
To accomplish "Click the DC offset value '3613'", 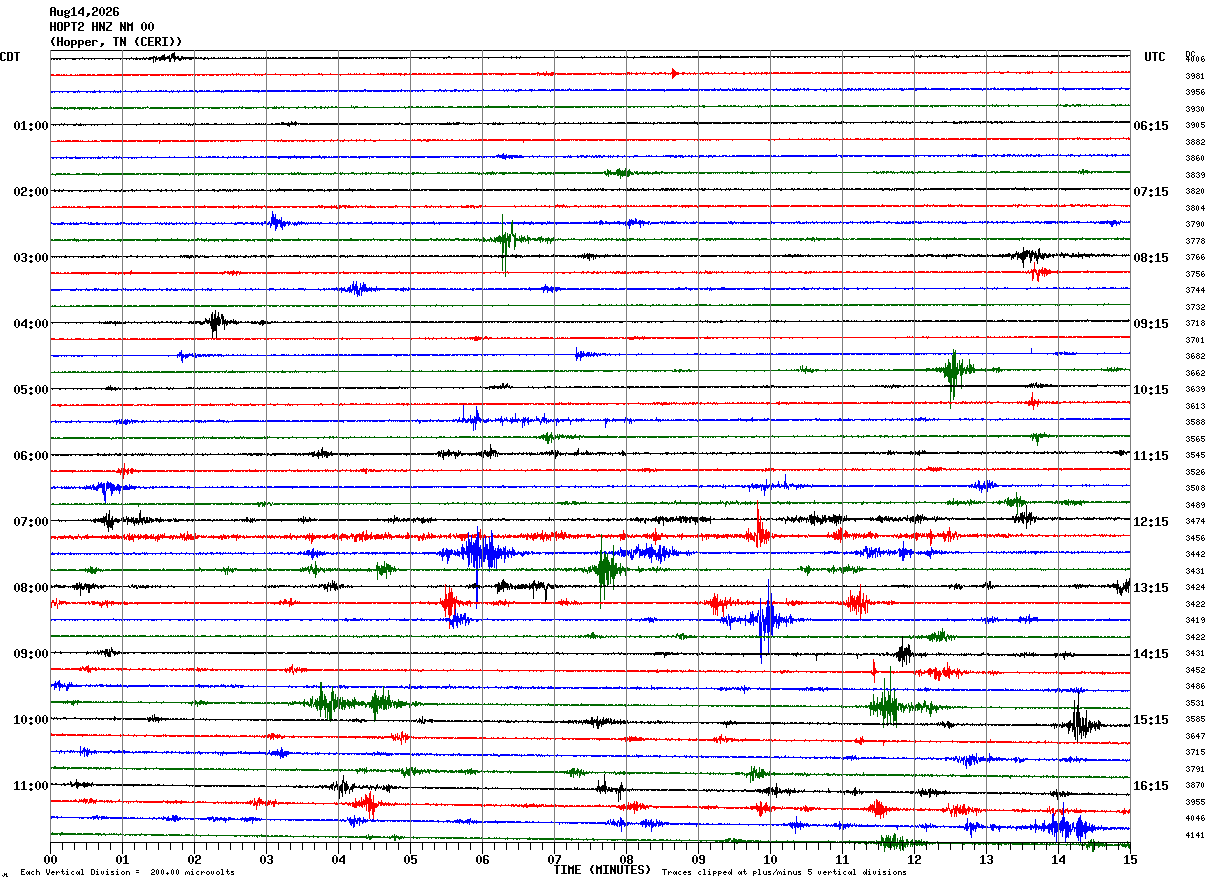I will (1195, 406).
